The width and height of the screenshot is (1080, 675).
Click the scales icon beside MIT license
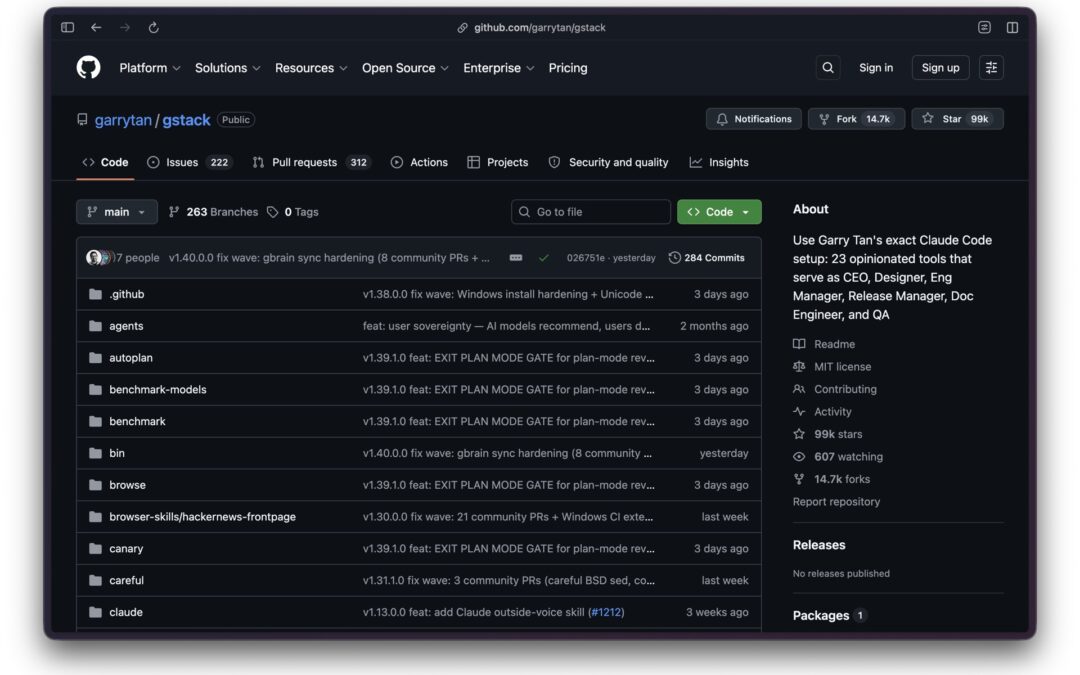point(799,366)
